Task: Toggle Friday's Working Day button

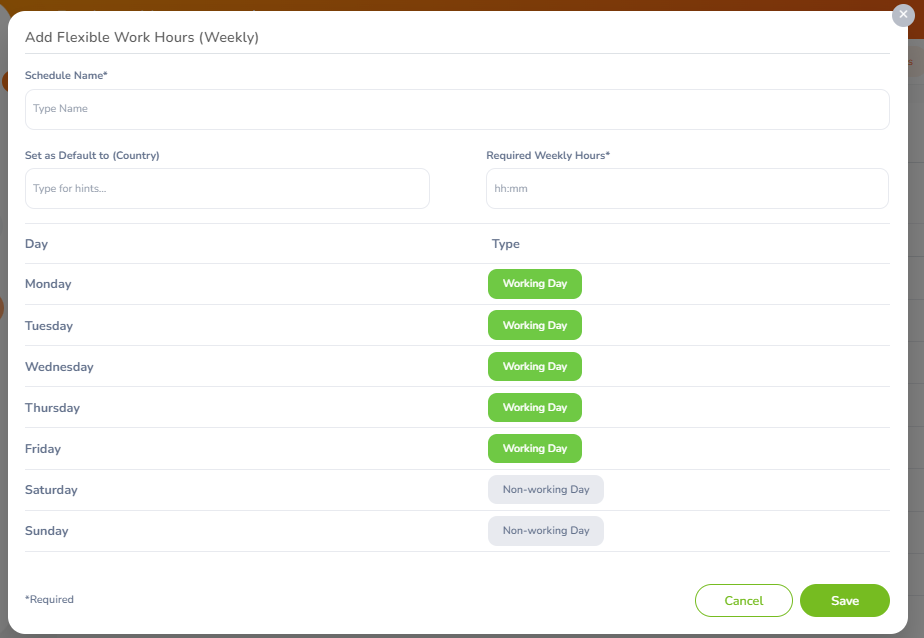Action: click(x=534, y=448)
